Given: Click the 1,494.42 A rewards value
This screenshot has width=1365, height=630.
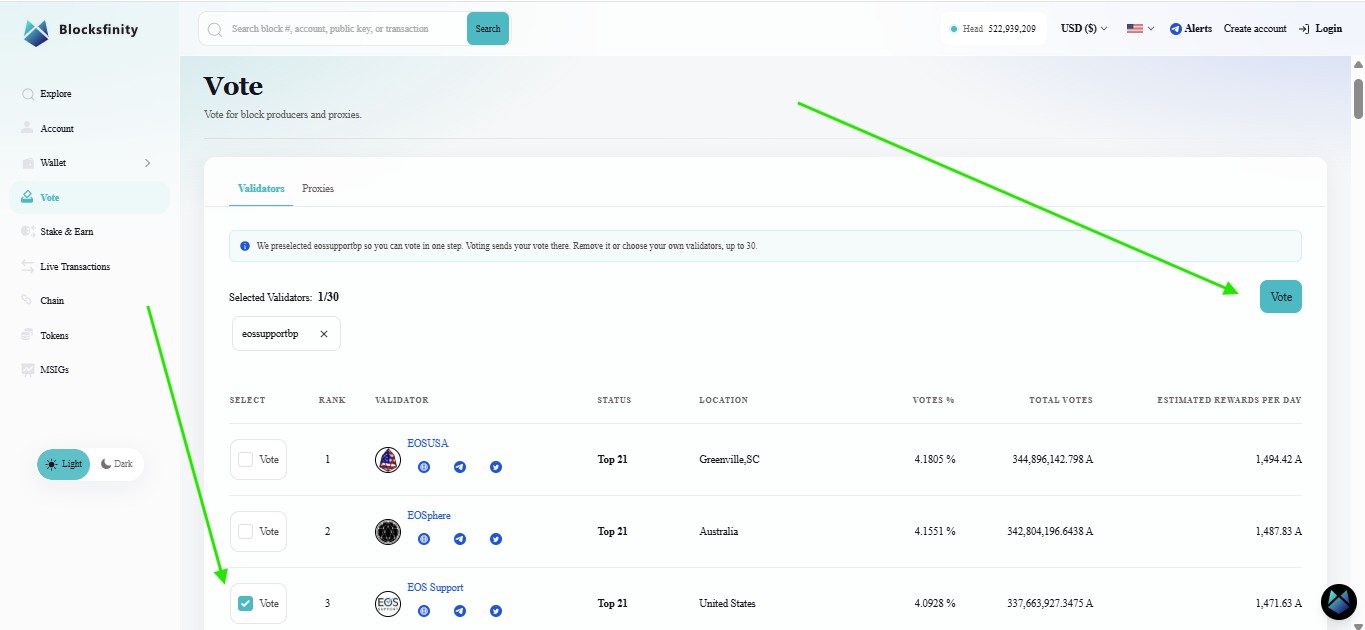Looking at the screenshot, I should [x=1279, y=460].
